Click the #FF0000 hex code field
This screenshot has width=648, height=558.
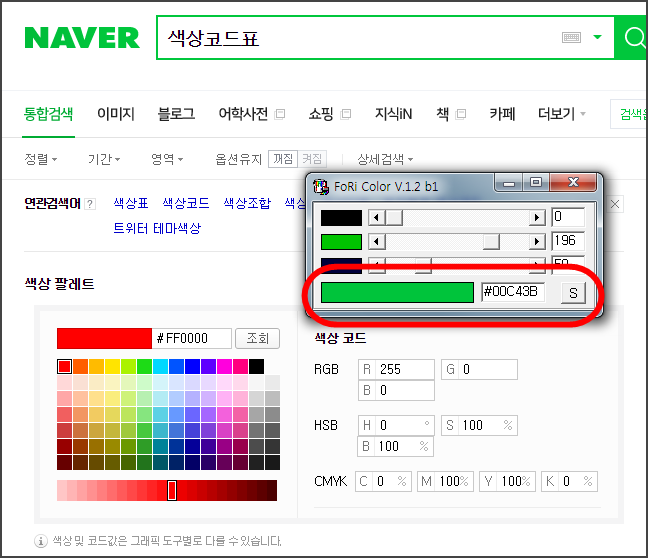[x=191, y=339]
